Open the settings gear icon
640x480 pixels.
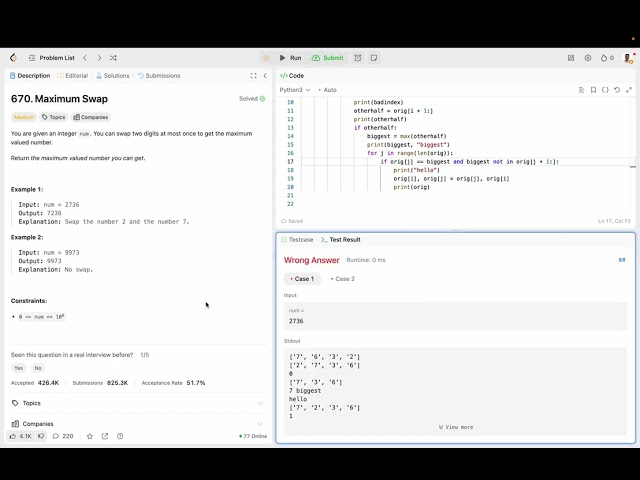[588, 58]
